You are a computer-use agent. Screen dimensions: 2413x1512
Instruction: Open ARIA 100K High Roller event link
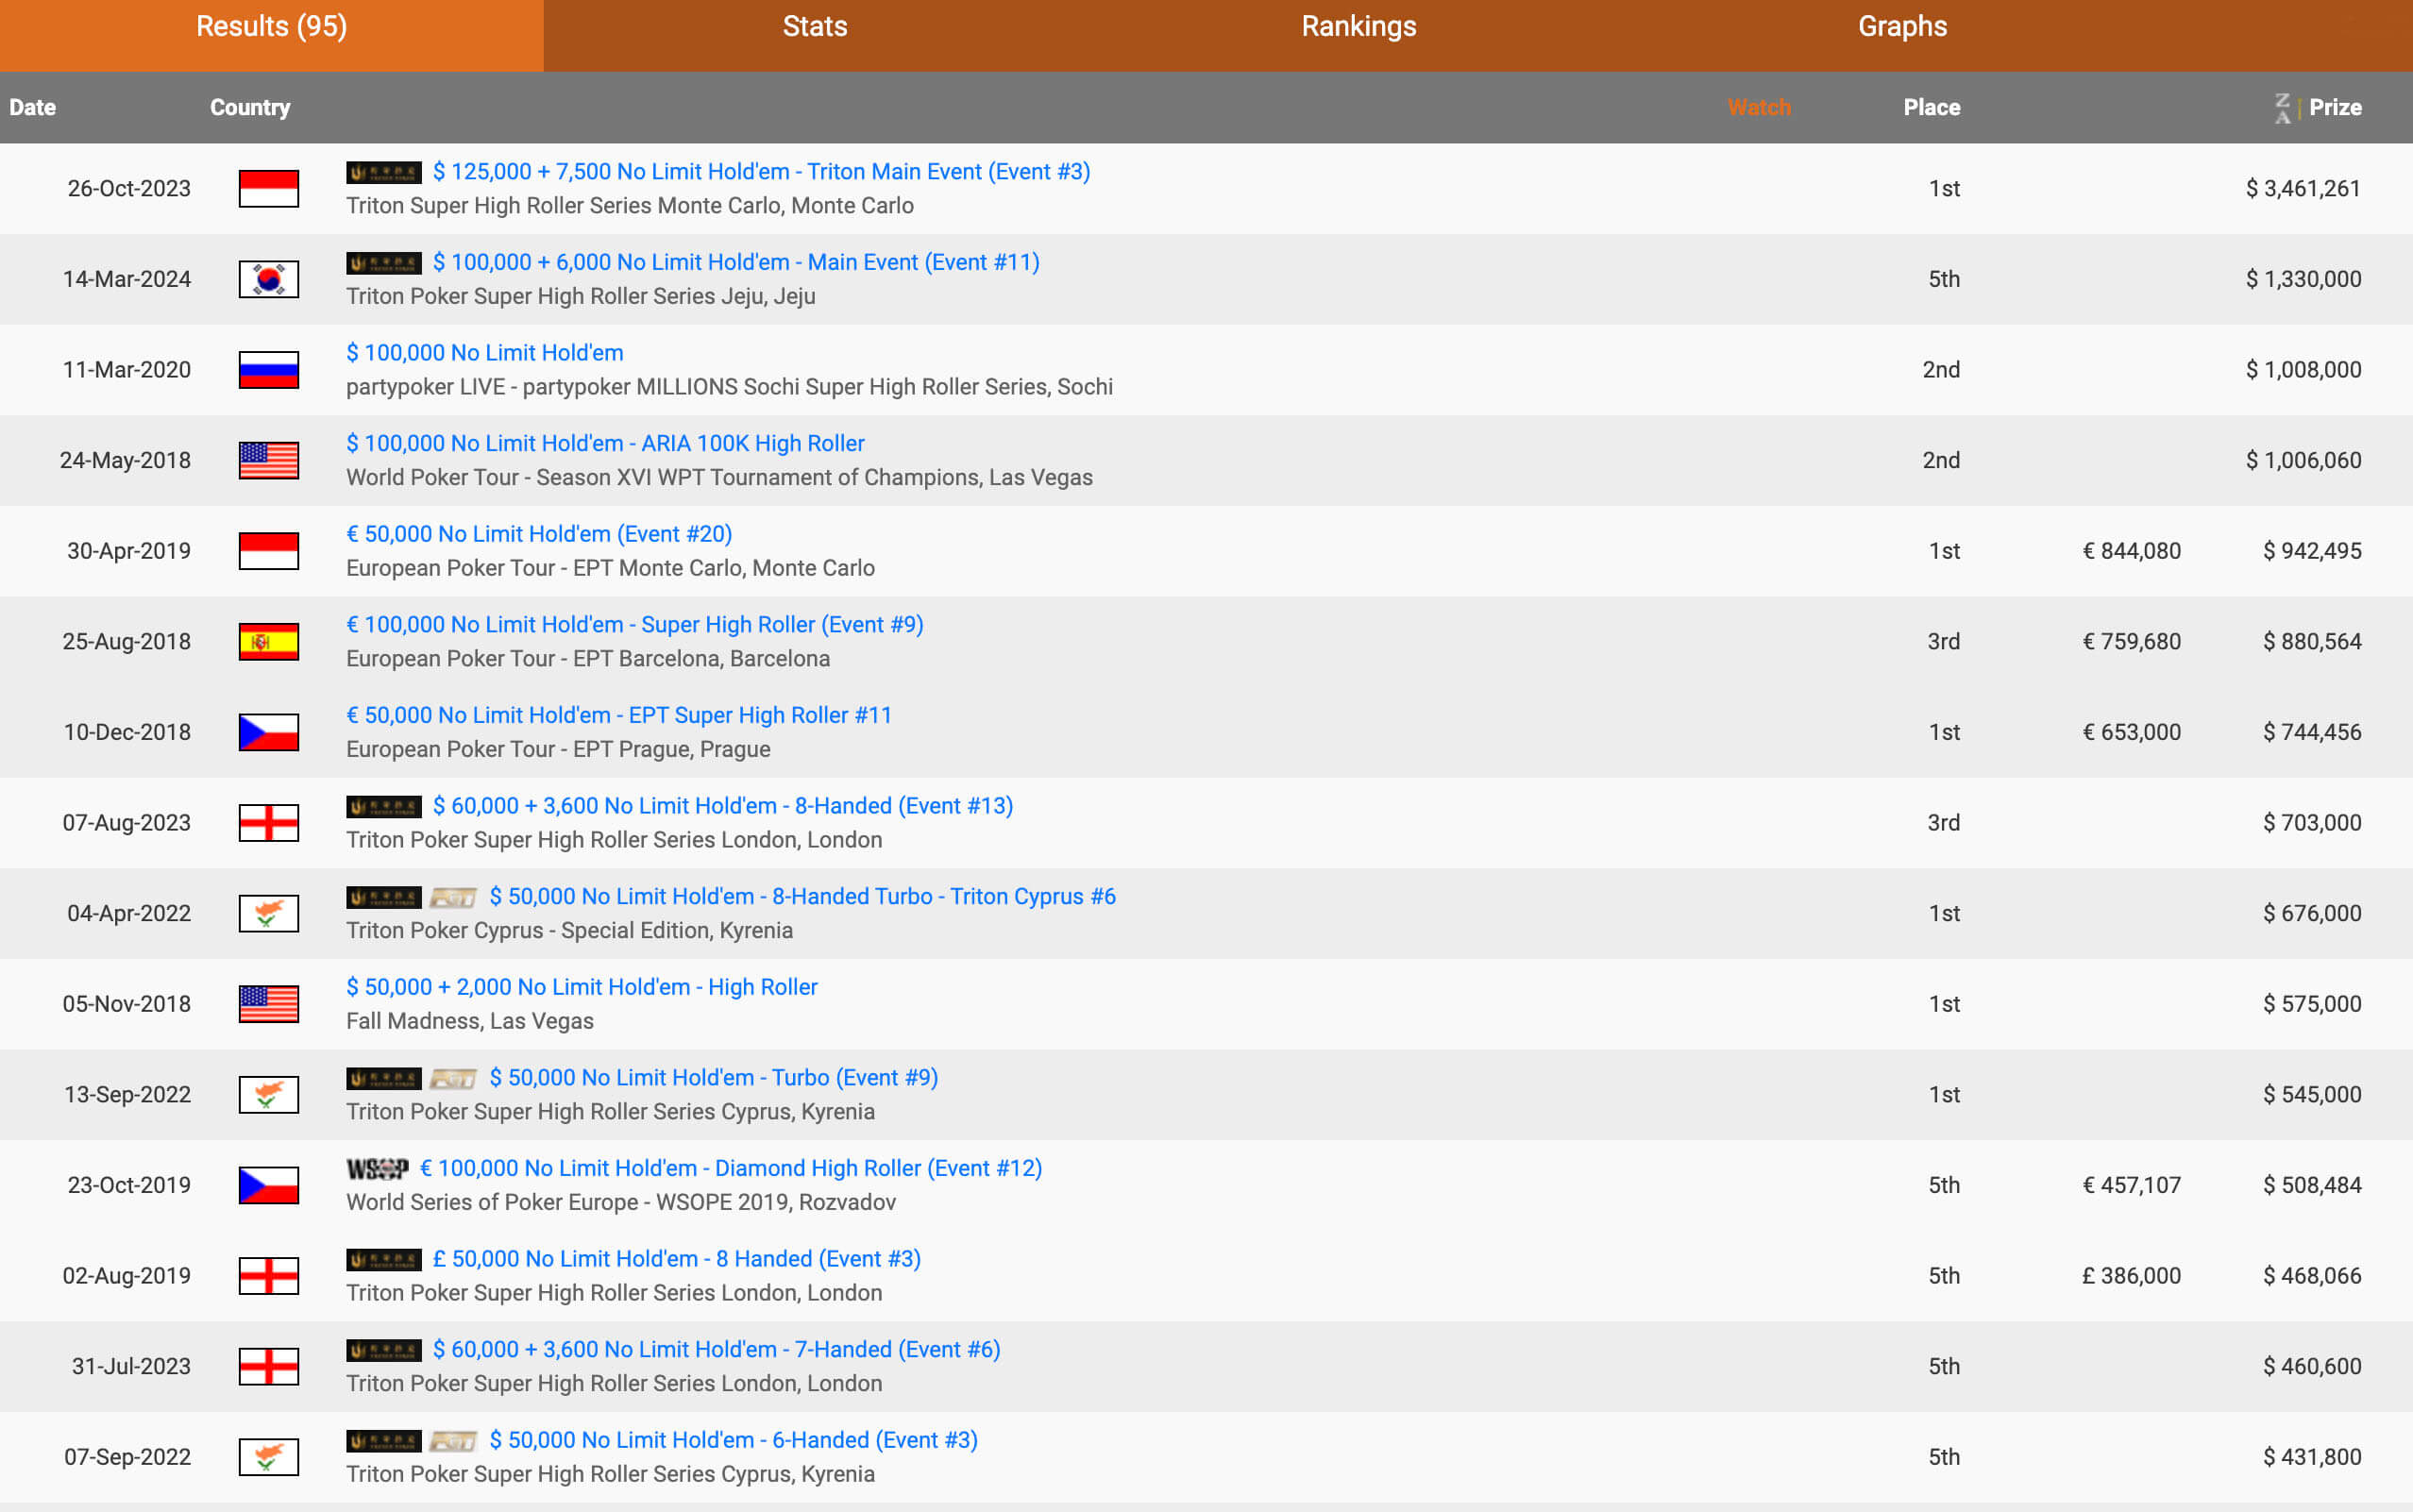click(605, 443)
